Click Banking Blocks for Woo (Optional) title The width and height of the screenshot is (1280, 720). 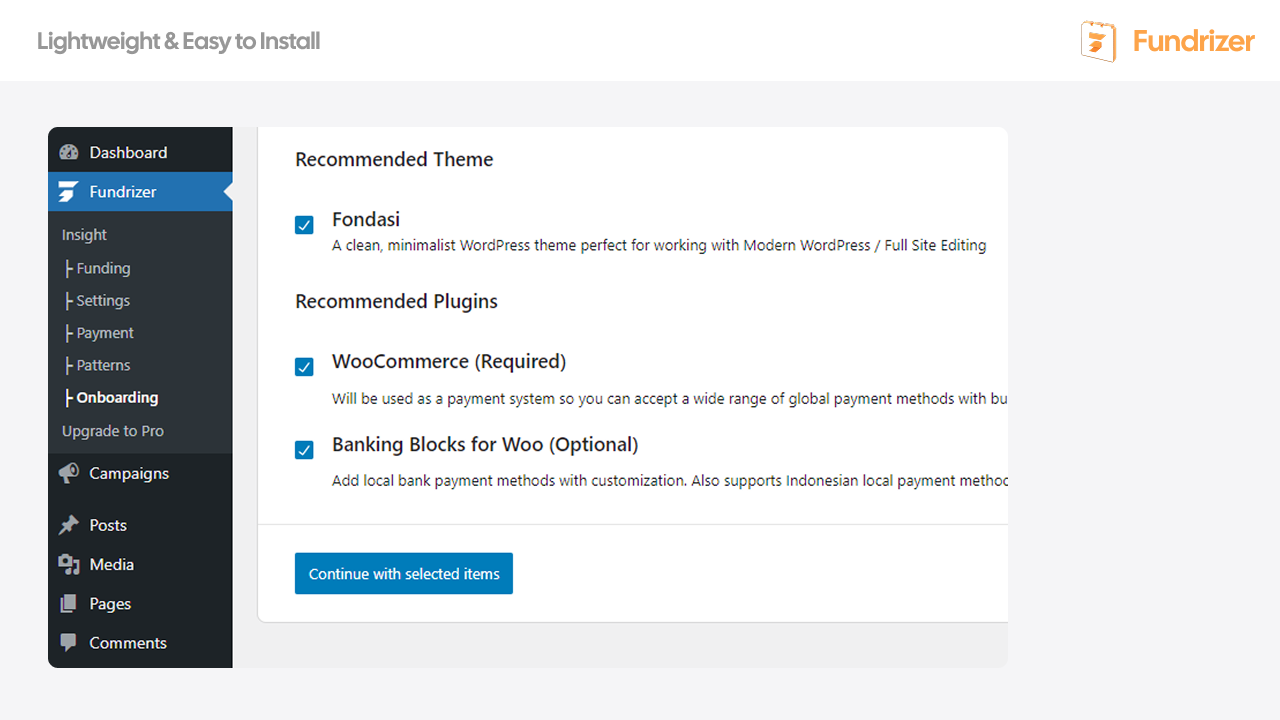[485, 444]
